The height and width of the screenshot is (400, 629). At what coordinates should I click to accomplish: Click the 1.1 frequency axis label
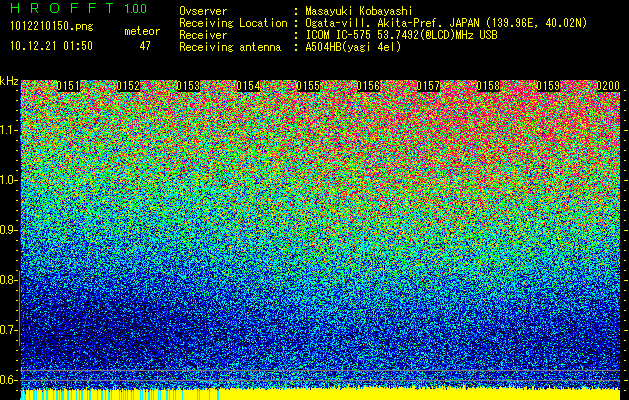(x=7, y=130)
